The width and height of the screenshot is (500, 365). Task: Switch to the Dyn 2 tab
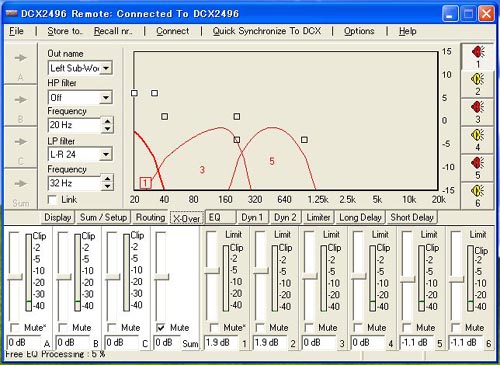[285, 217]
